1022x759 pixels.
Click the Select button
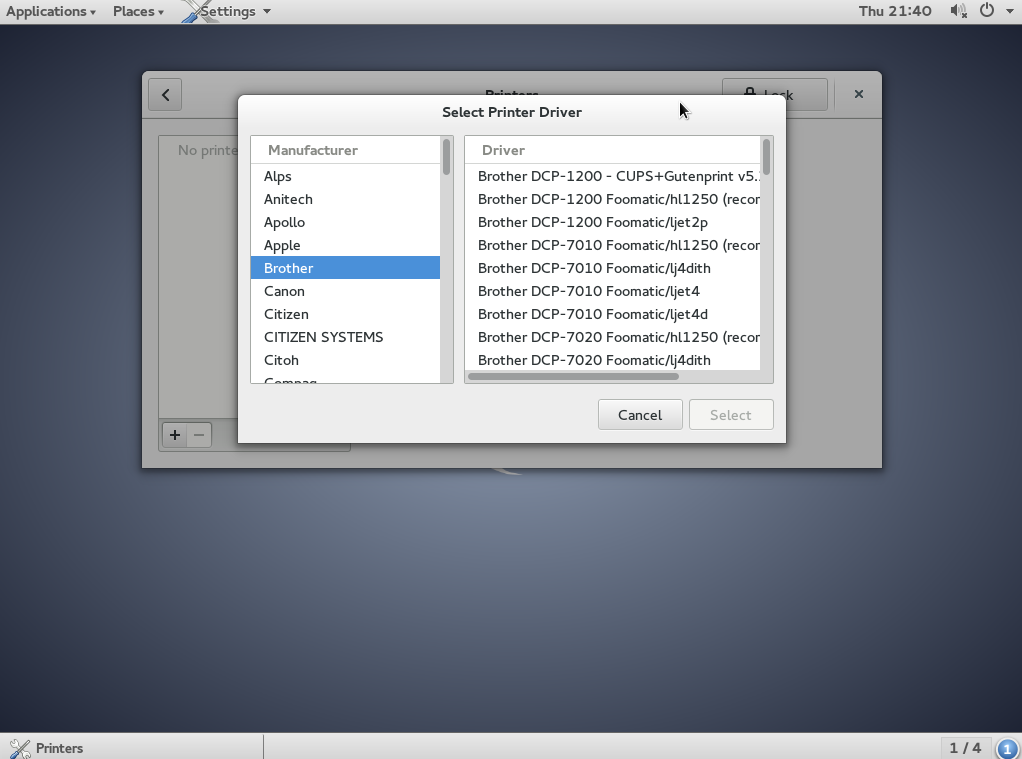(x=731, y=415)
